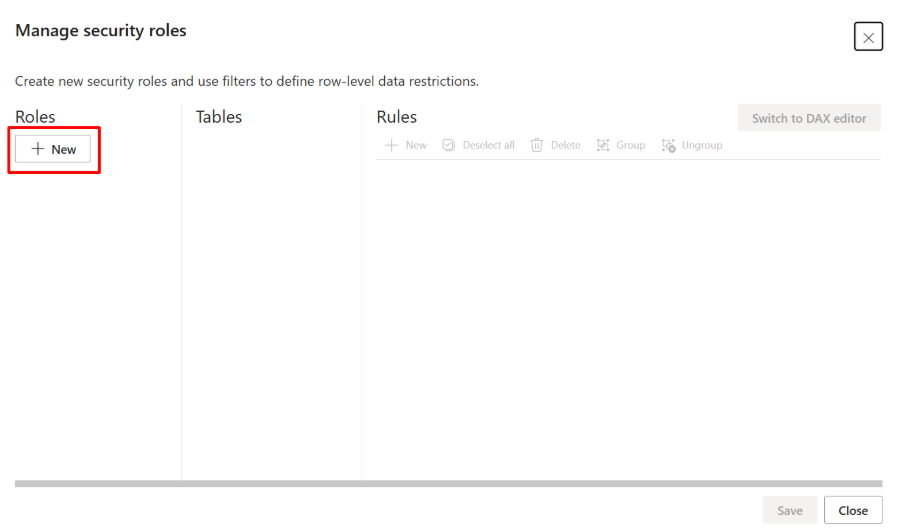Click the horizontal gray scrollbar above Save

[x=448, y=484]
